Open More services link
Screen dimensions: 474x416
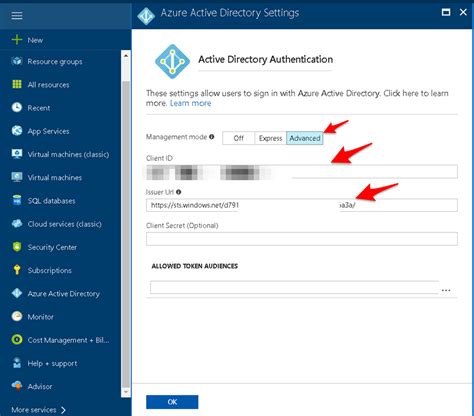click(x=34, y=410)
